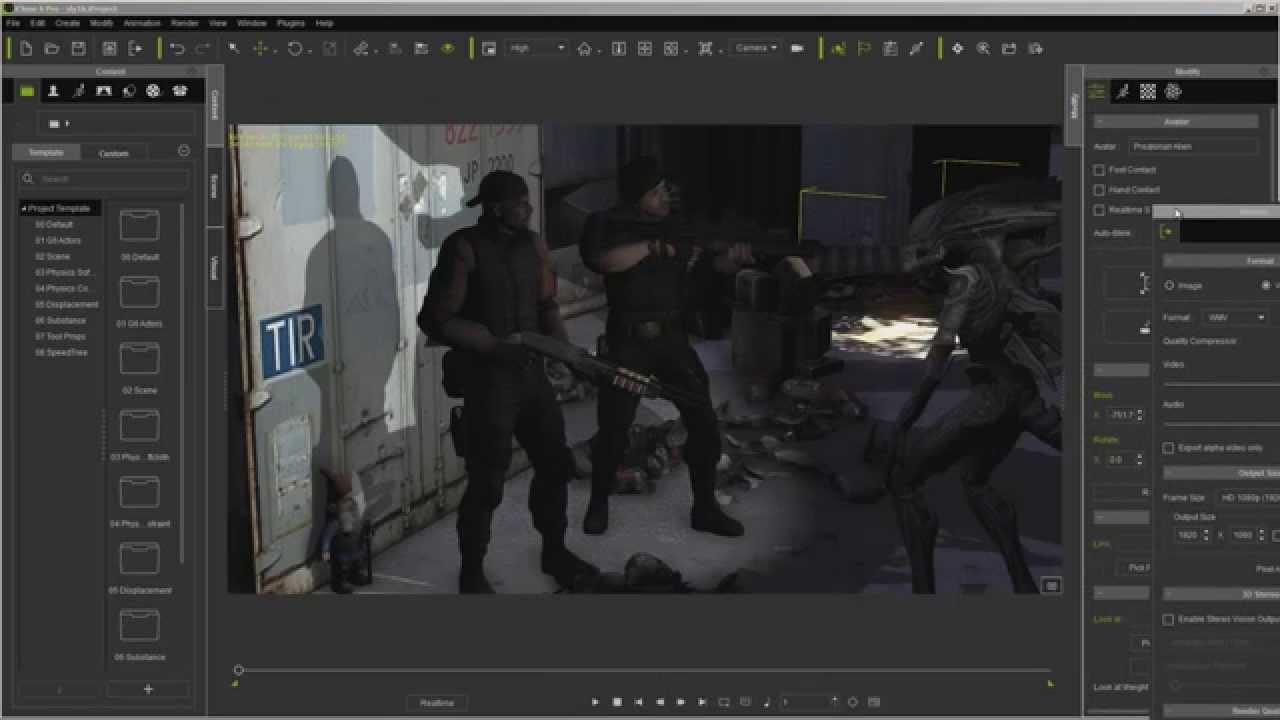Open the Render menu

pos(185,22)
